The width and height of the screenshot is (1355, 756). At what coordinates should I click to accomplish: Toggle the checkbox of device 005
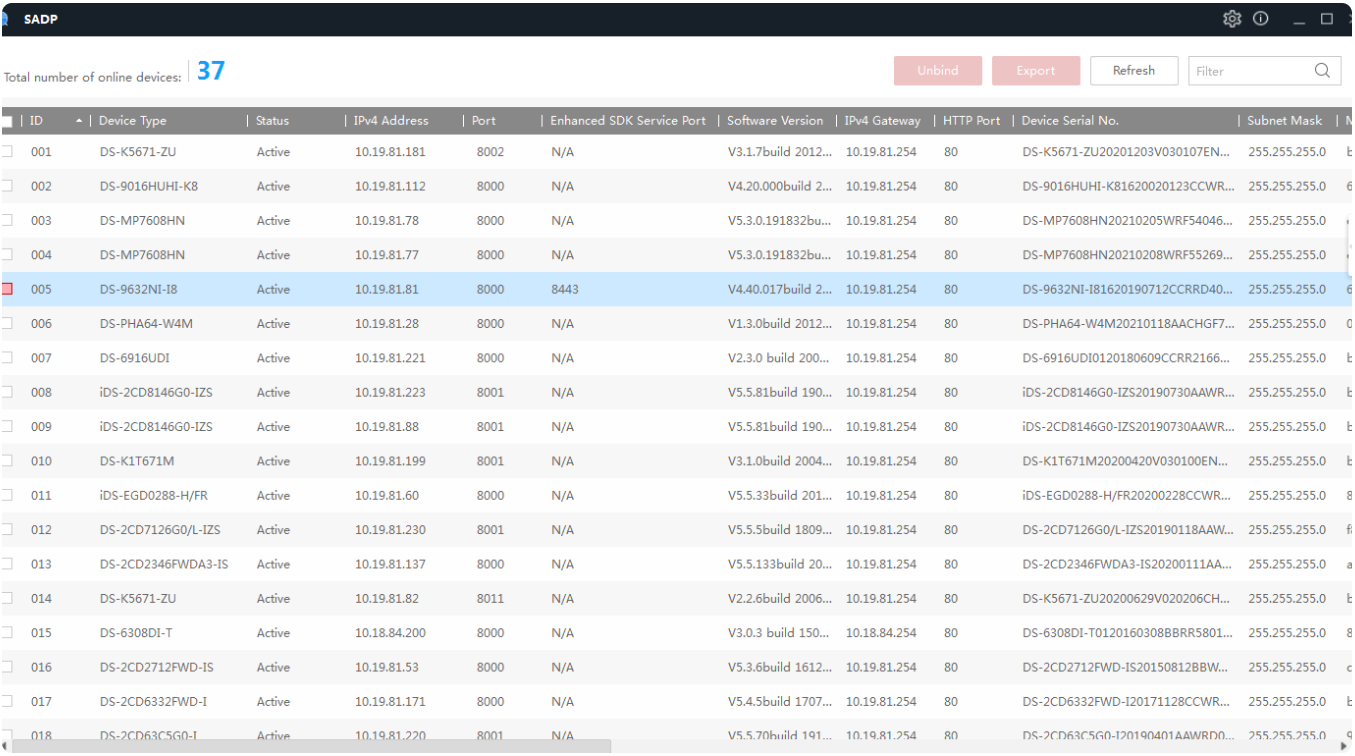pyautogui.click(x=7, y=289)
